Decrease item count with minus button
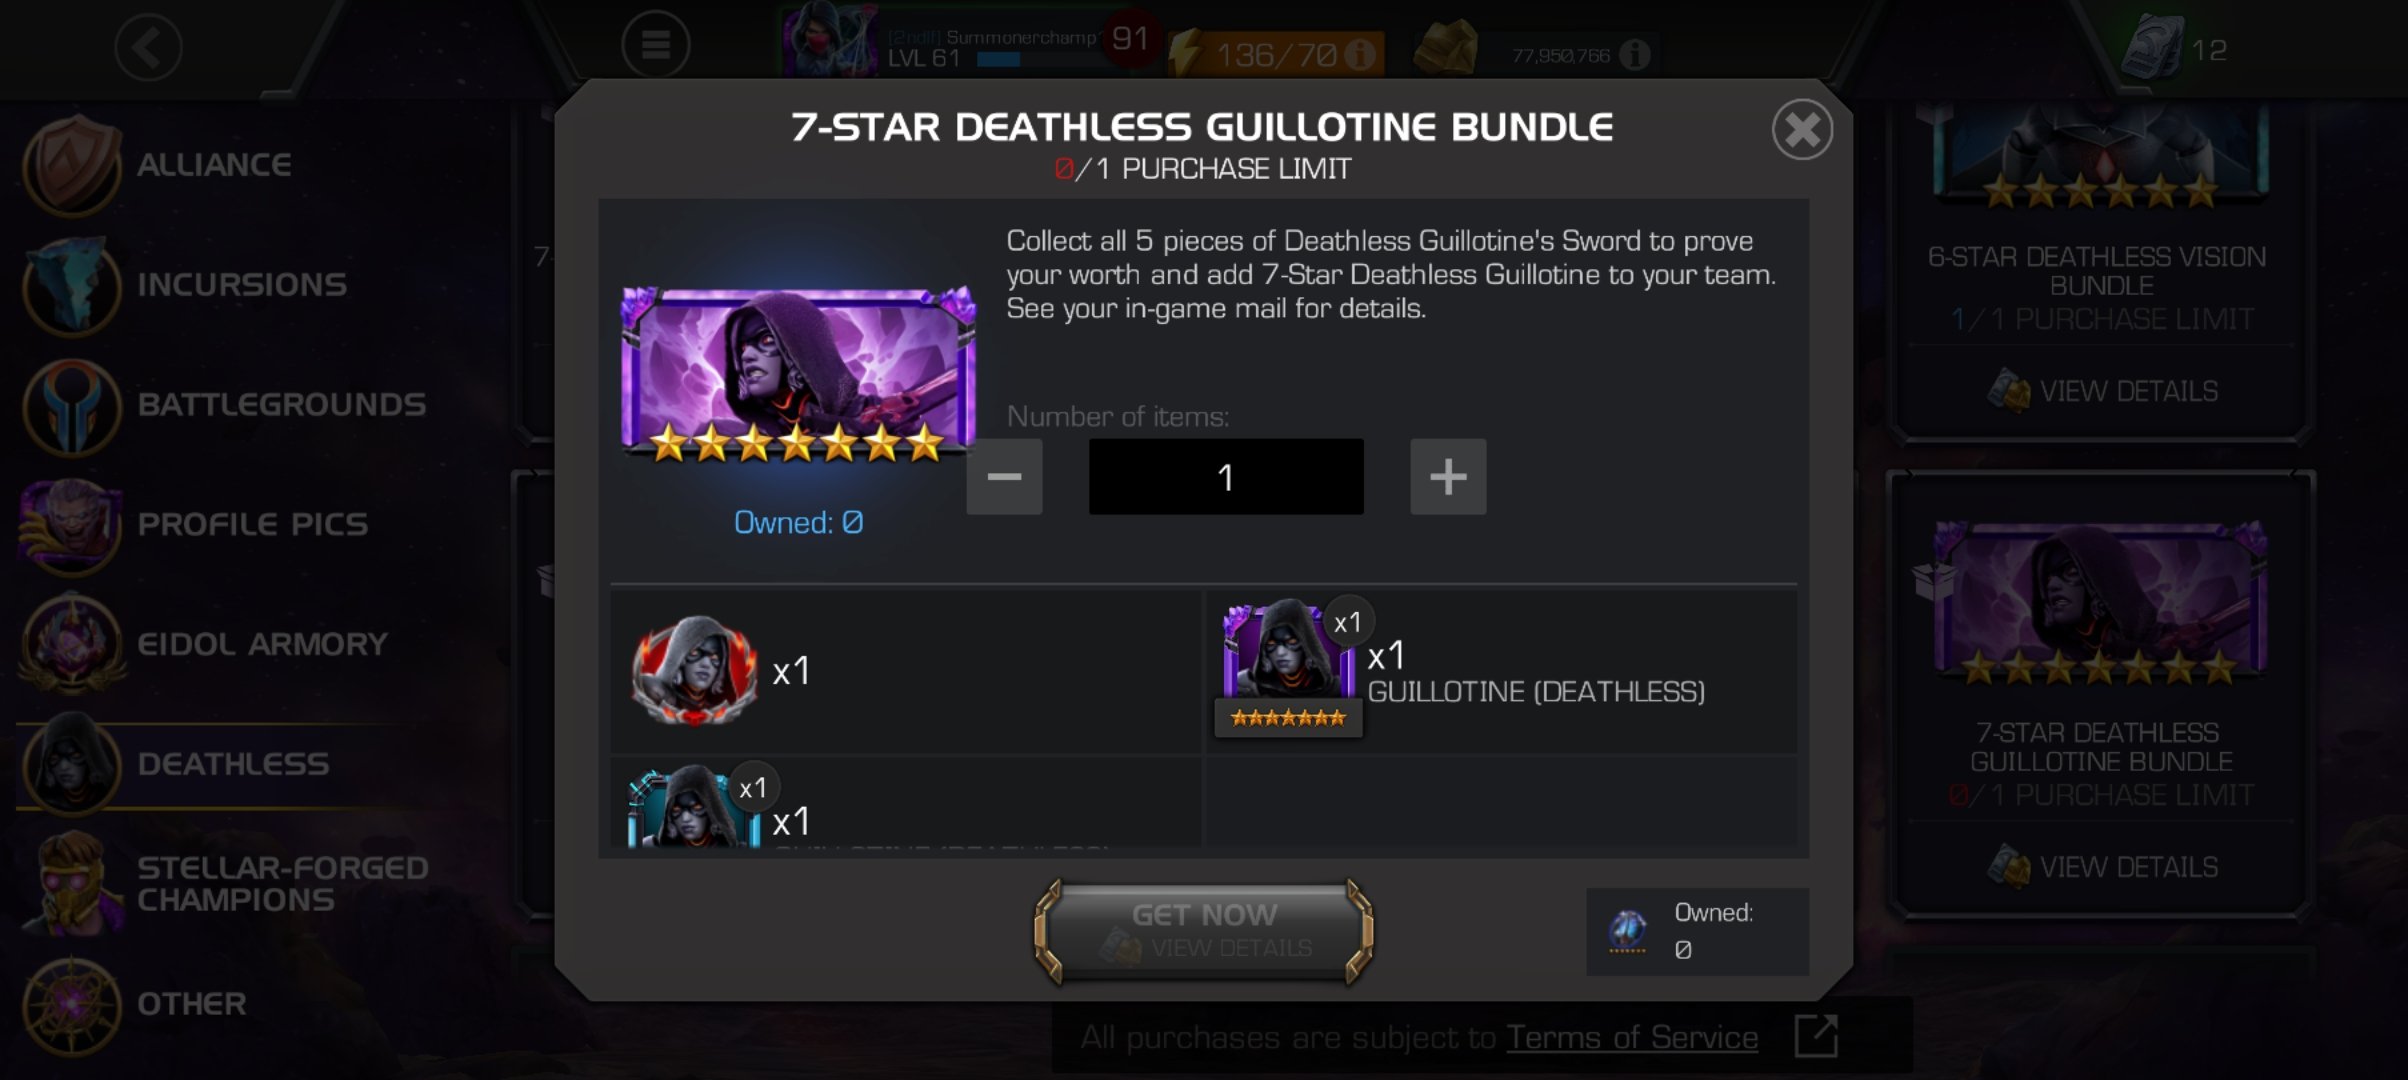 (x=1004, y=477)
